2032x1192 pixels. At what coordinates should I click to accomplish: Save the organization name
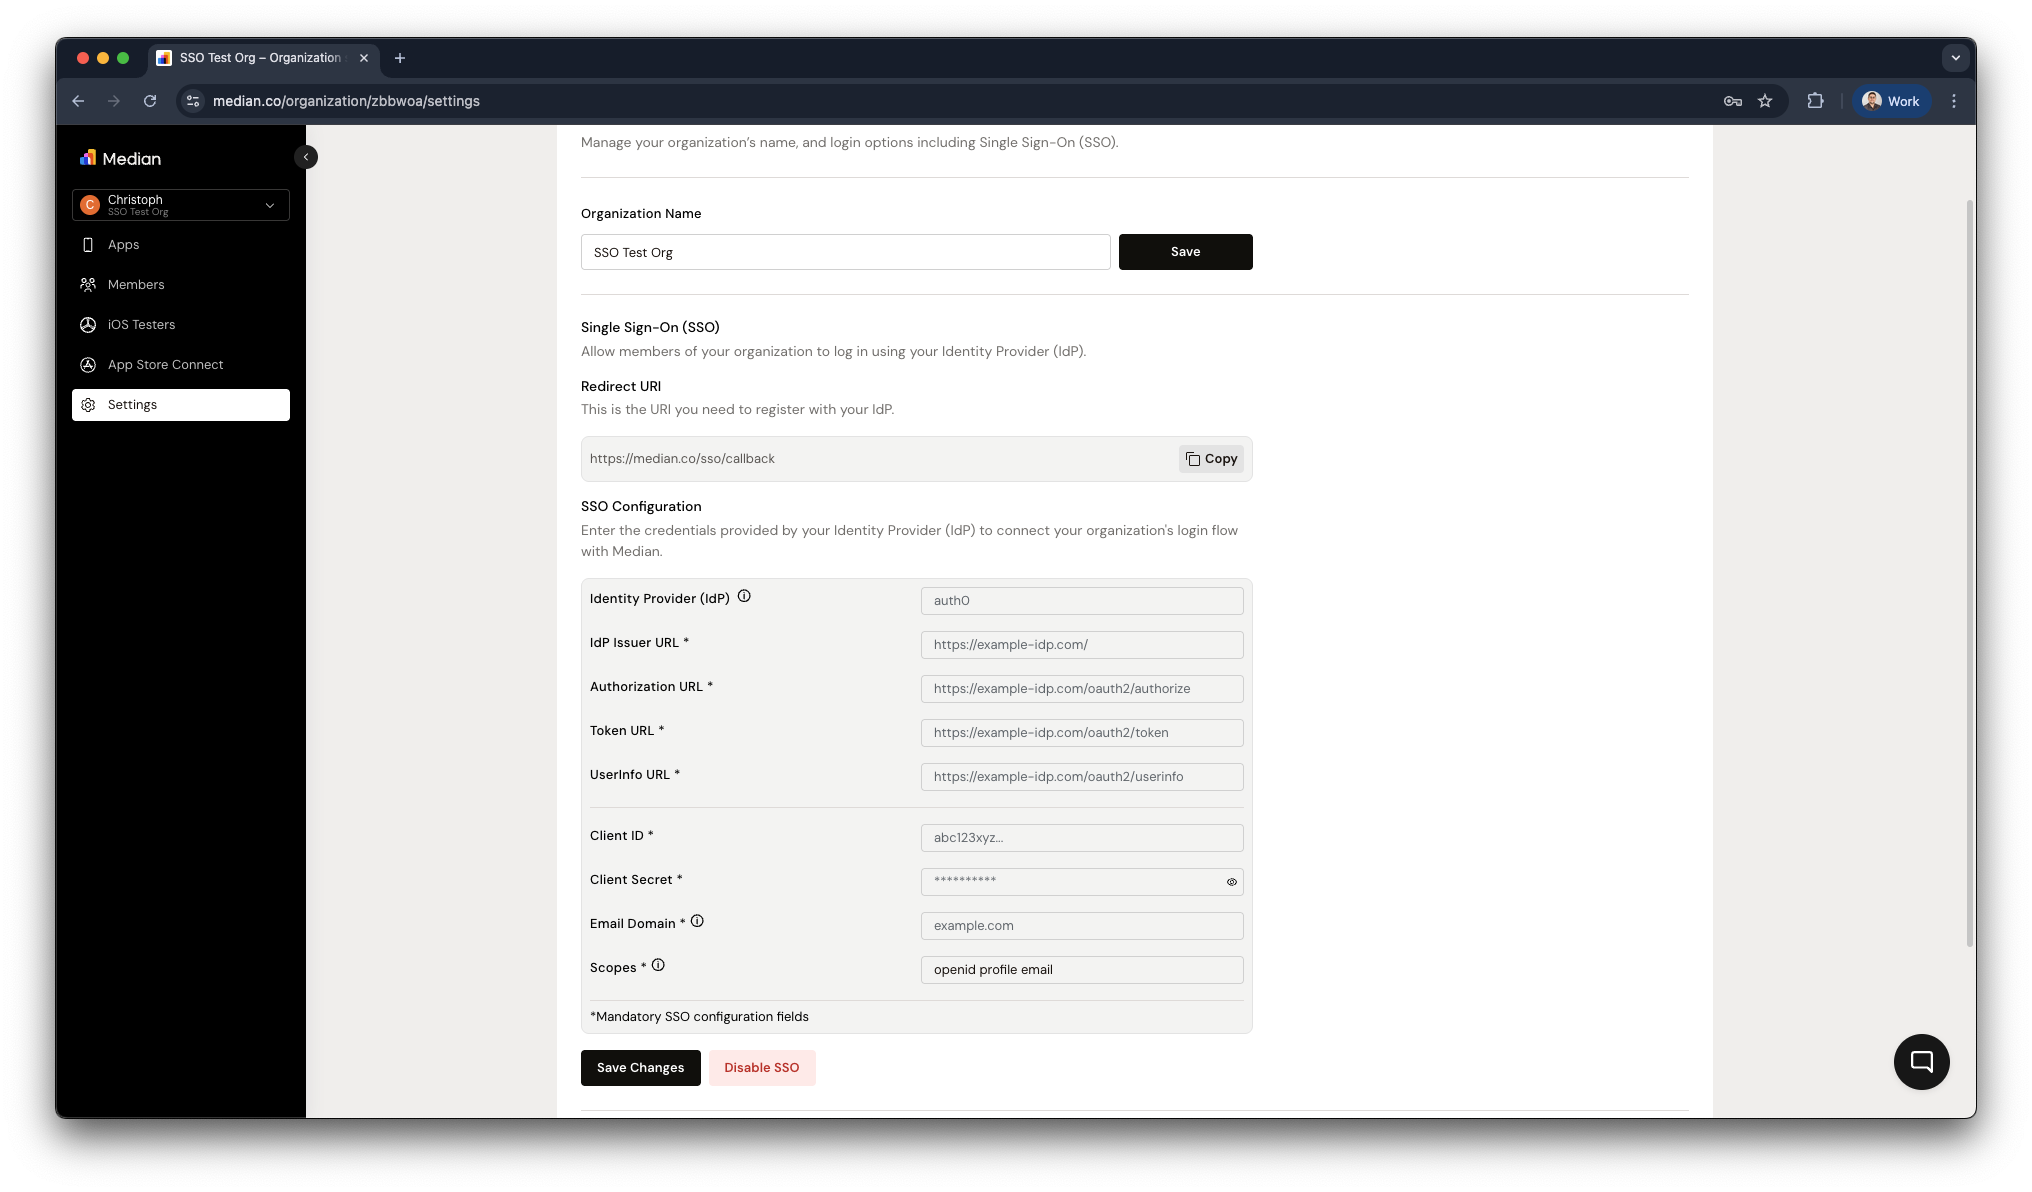click(x=1185, y=252)
